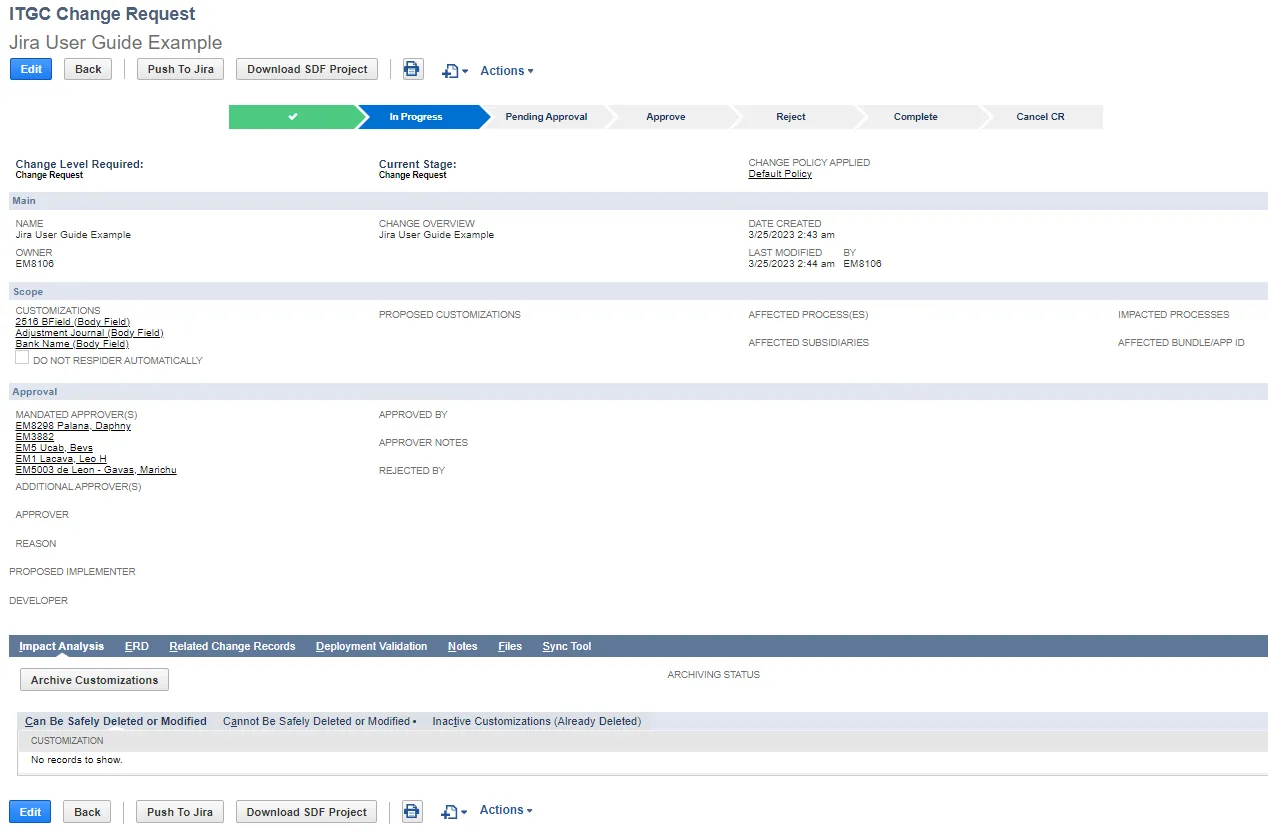Screen dimensions: 1268x832
Task: Select Inactive Customizations (Already Deleted) subtab
Action: (537, 721)
